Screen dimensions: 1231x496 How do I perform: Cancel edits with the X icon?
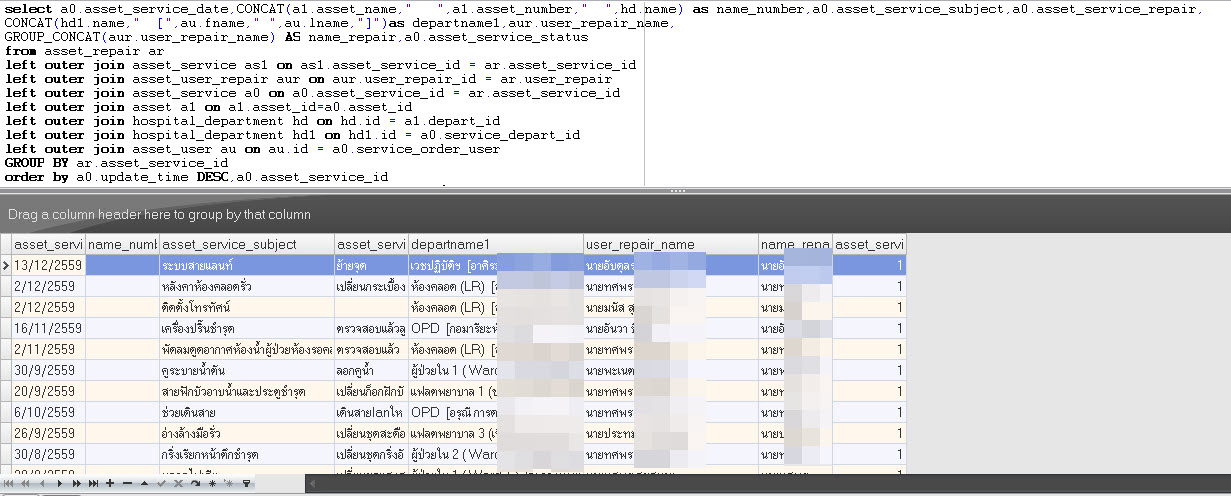178,483
